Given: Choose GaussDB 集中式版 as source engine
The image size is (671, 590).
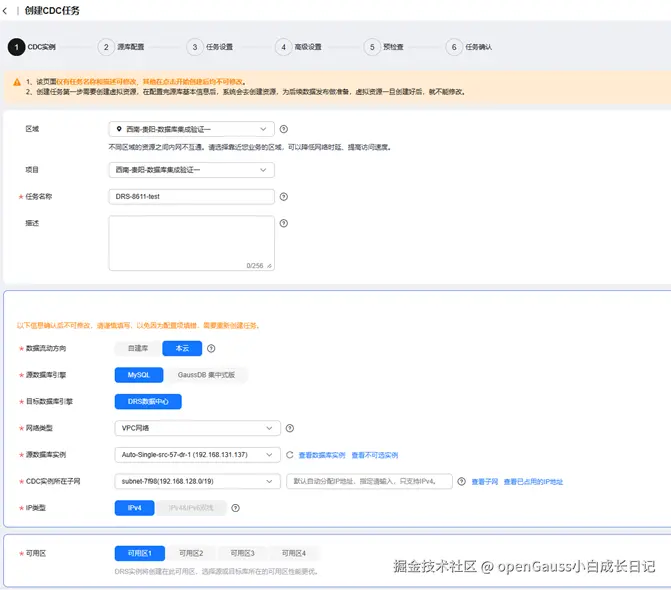Looking at the screenshot, I should (206, 375).
